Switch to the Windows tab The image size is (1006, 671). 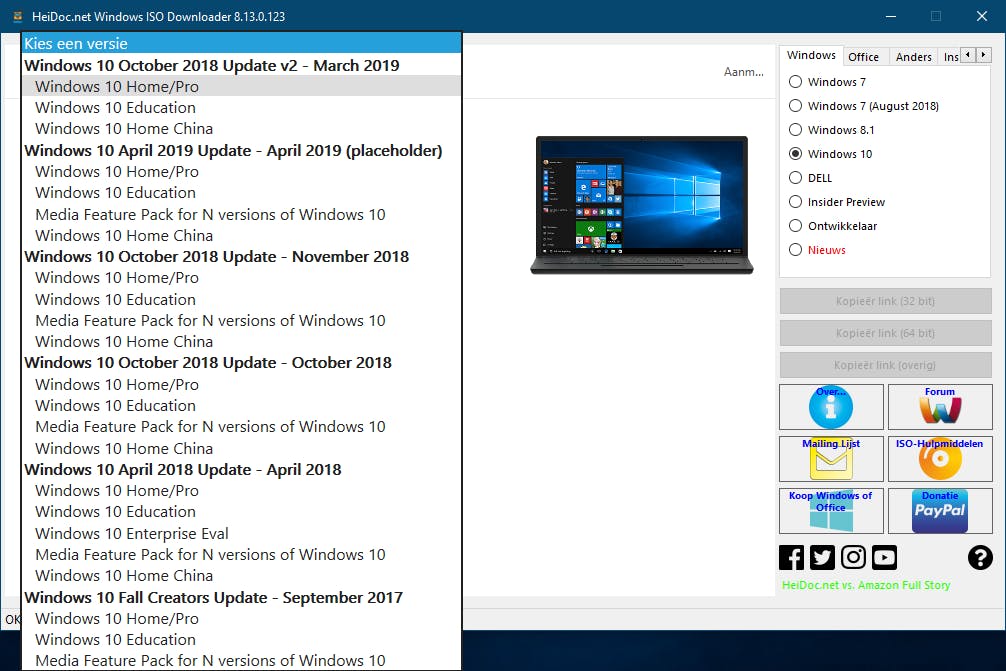point(812,55)
